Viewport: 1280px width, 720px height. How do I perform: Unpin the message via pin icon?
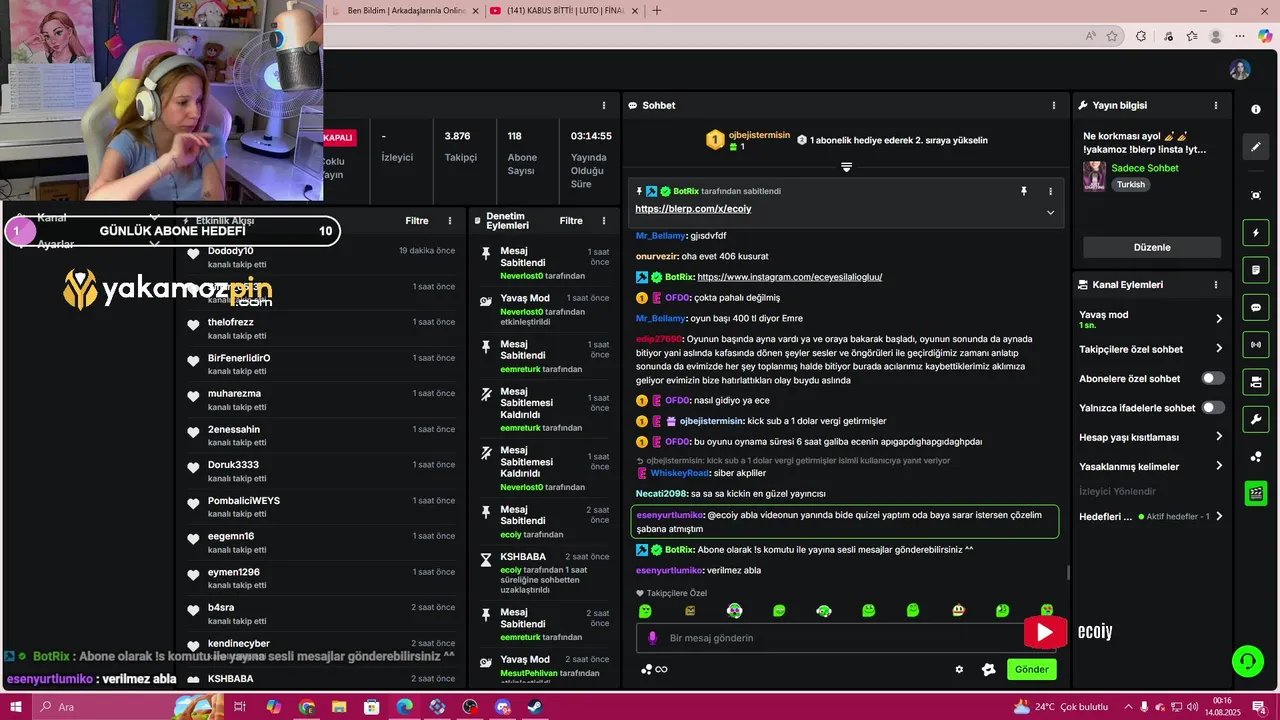tap(1024, 191)
